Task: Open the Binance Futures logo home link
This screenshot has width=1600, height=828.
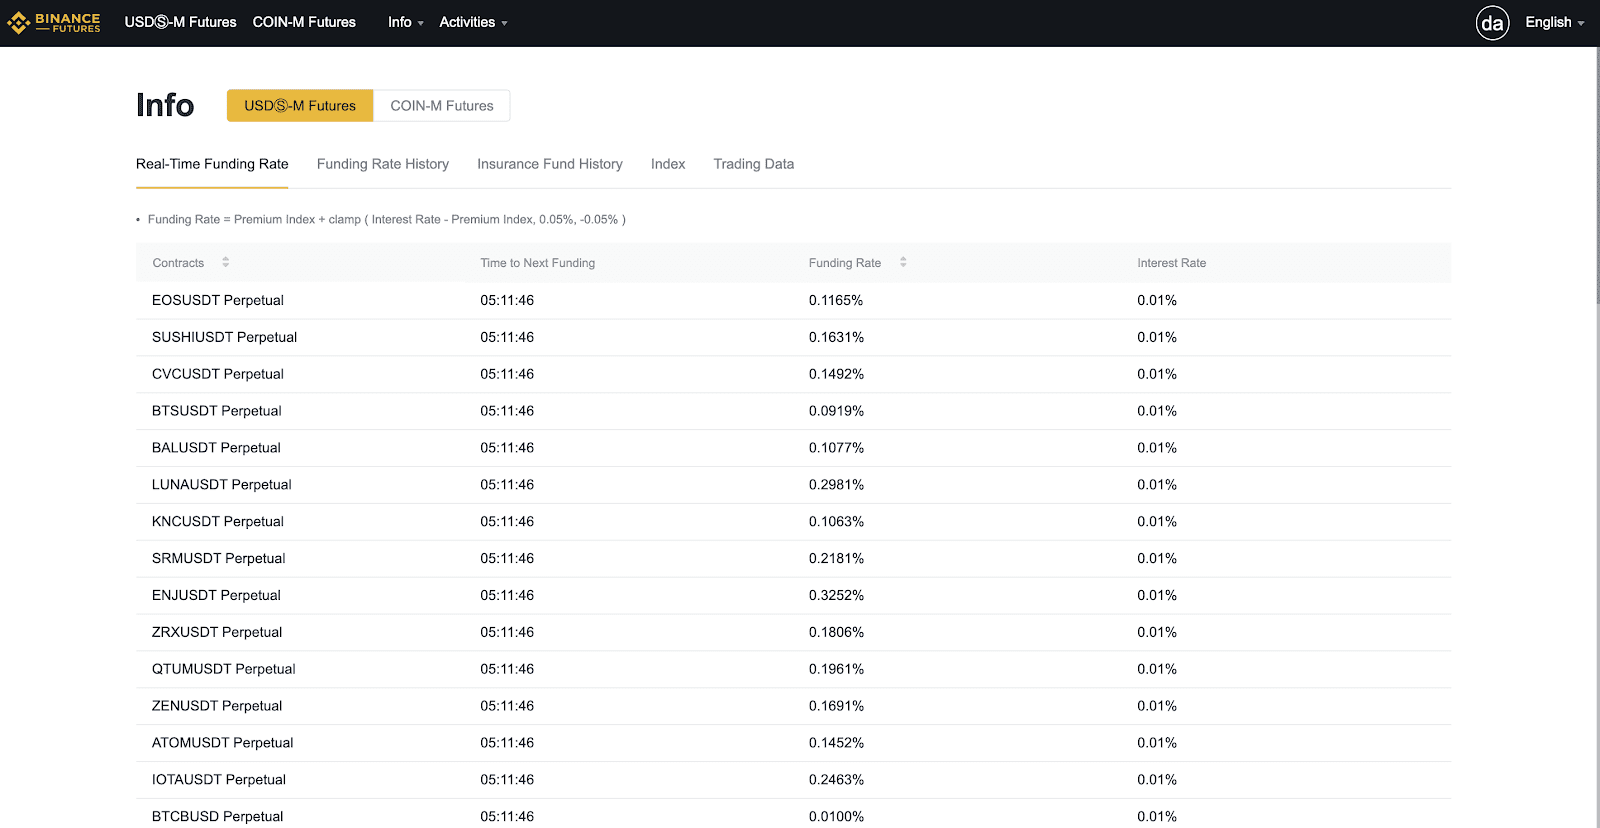Action: (x=54, y=22)
